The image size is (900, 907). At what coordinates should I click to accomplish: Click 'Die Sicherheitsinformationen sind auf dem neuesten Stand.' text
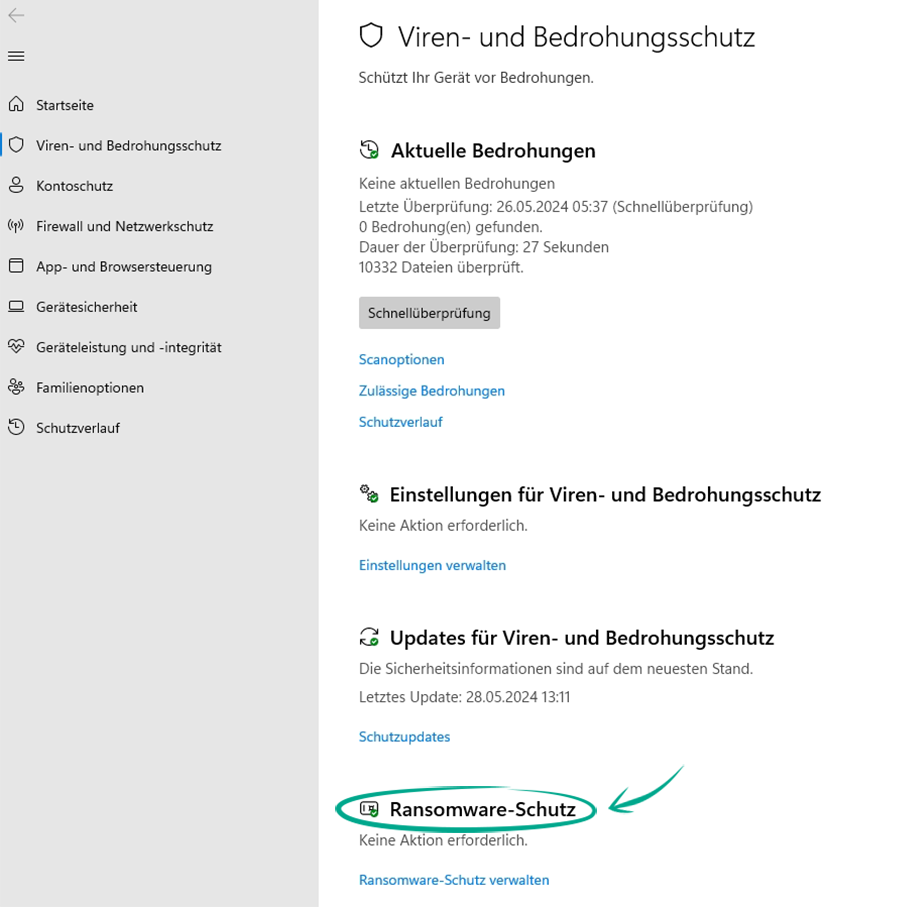point(556,669)
